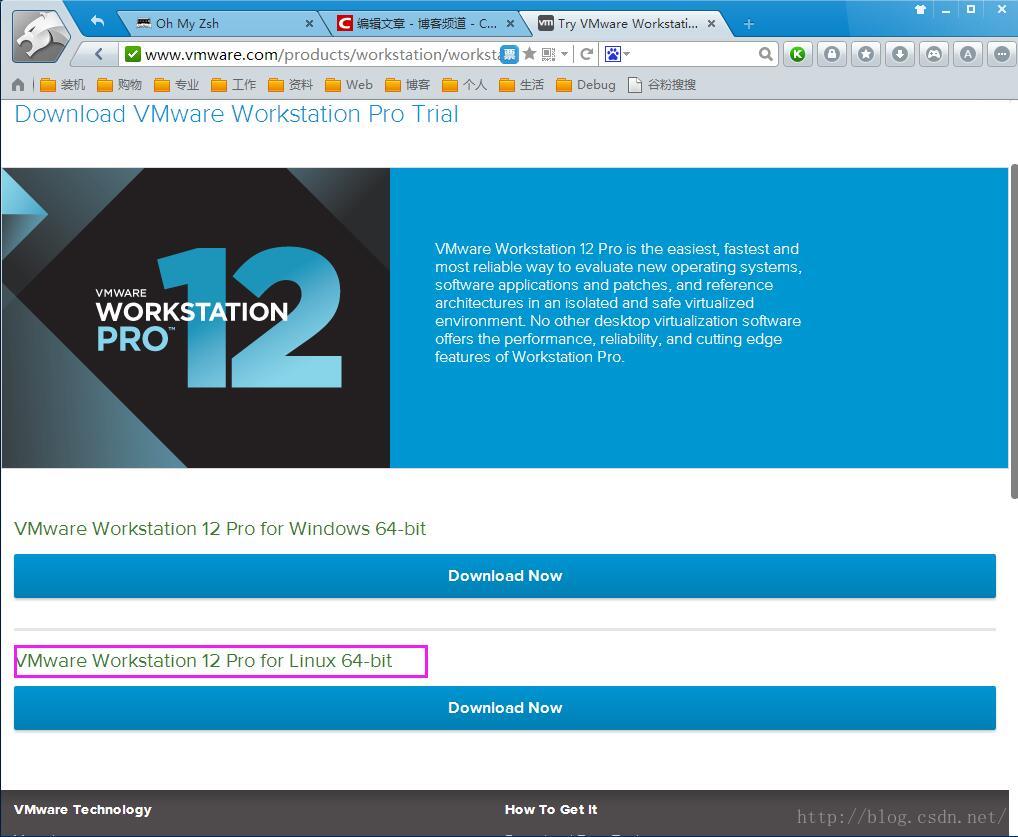Open the 专业 bookmark folder

[x=177, y=84]
